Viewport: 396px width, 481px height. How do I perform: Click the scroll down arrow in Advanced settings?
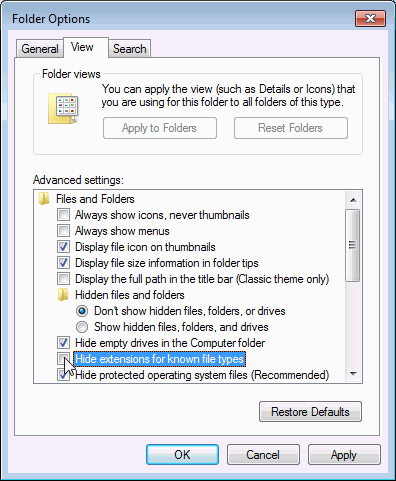[x=353, y=374]
